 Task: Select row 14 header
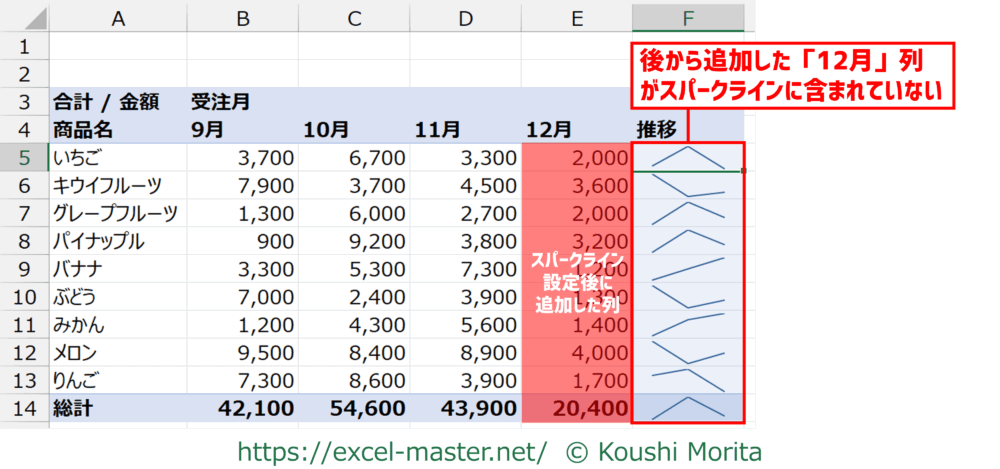(24, 408)
